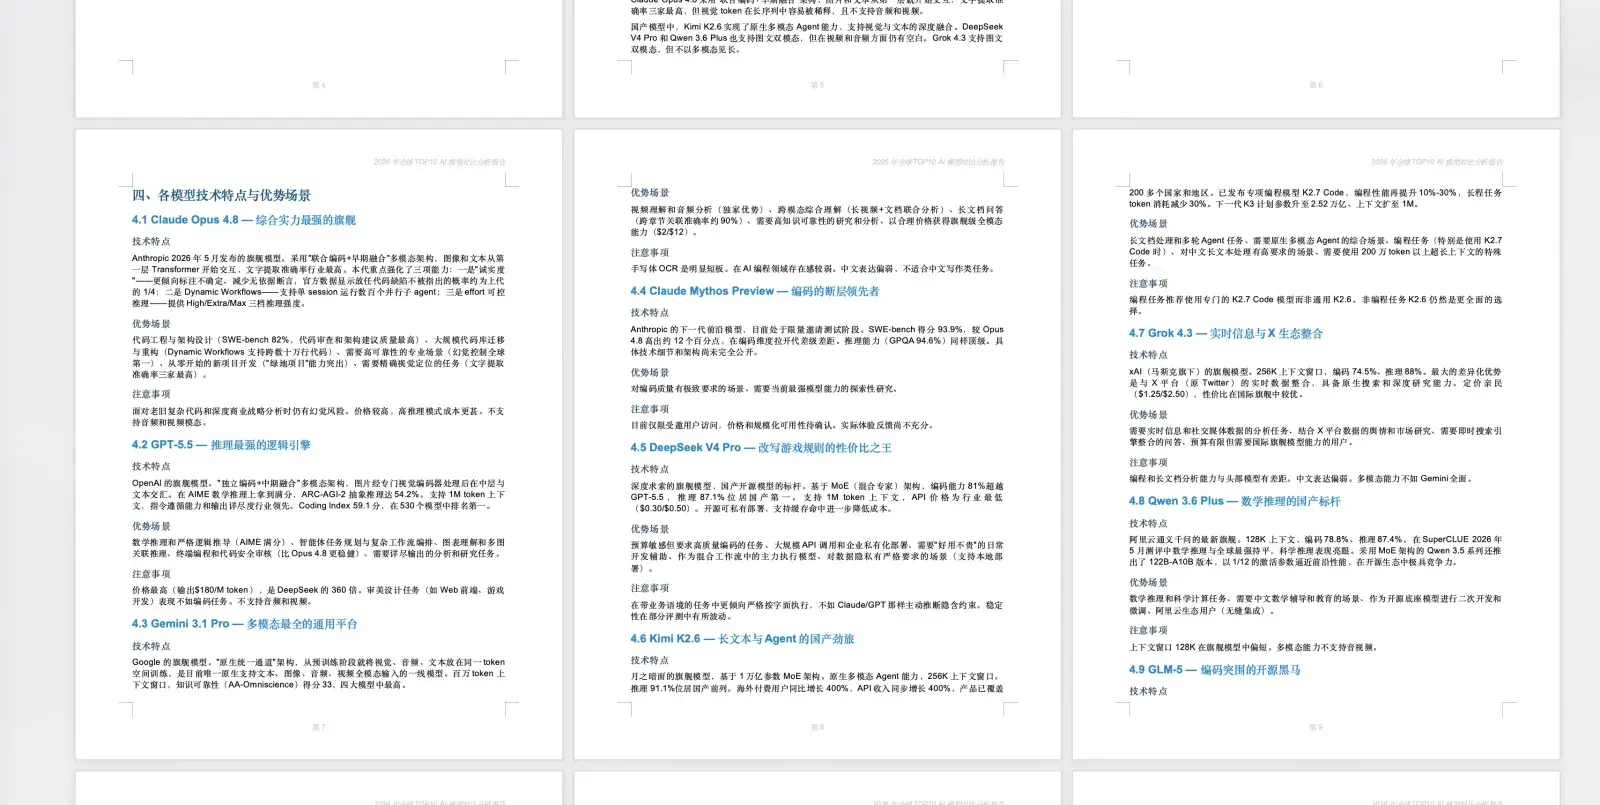Select the heading "4.5 DeepSeek V4 Pro — 改写游戏规则的性价比之王"

click(761, 448)
